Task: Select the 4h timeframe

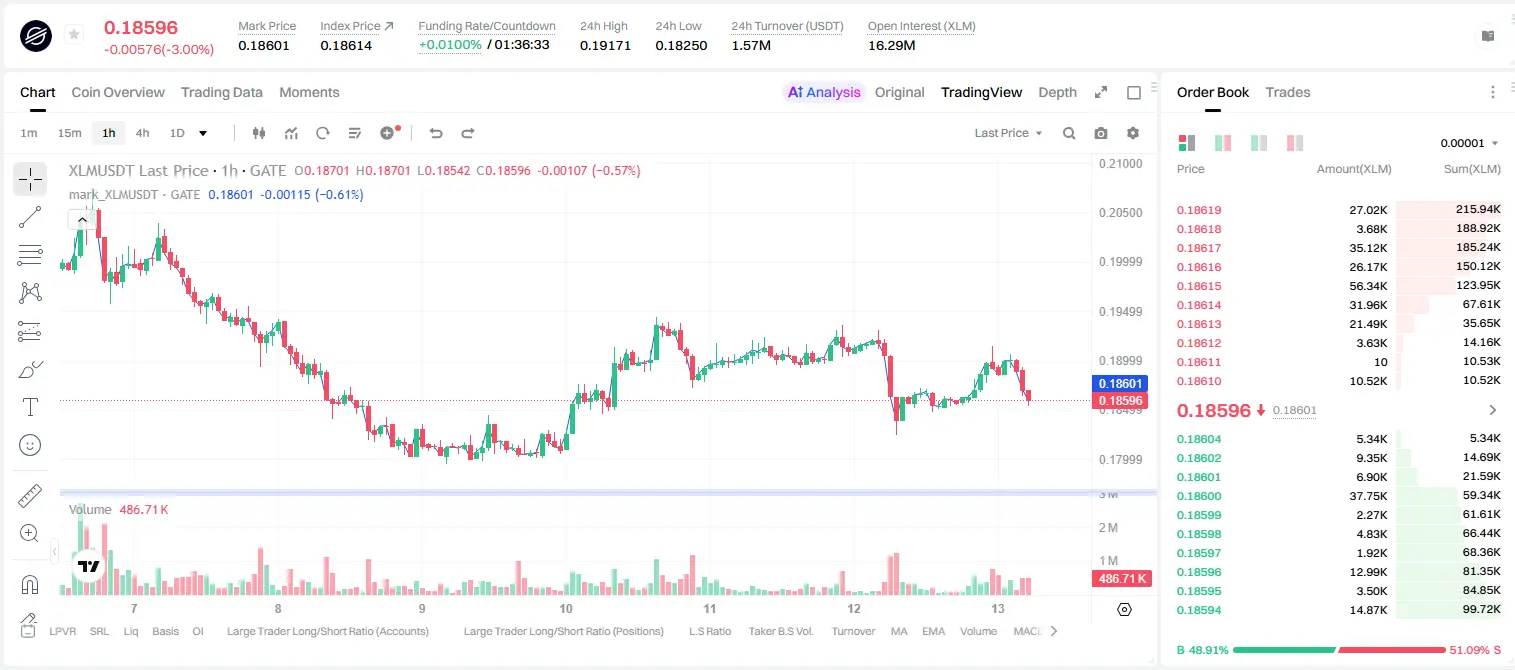Action: 142,133
